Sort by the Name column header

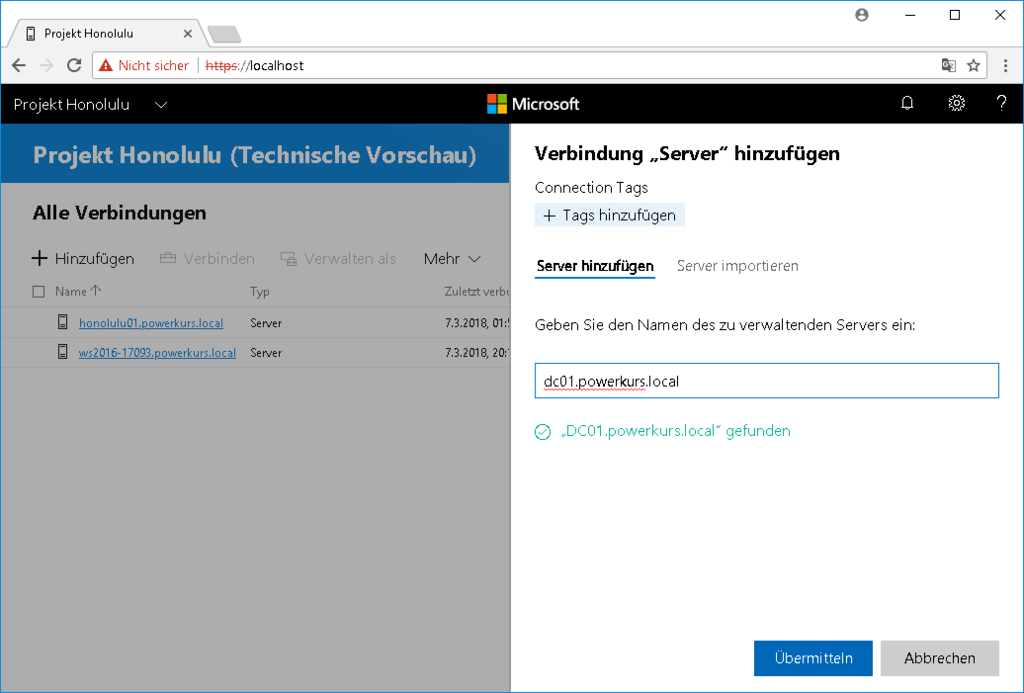(x=78, y=291)
